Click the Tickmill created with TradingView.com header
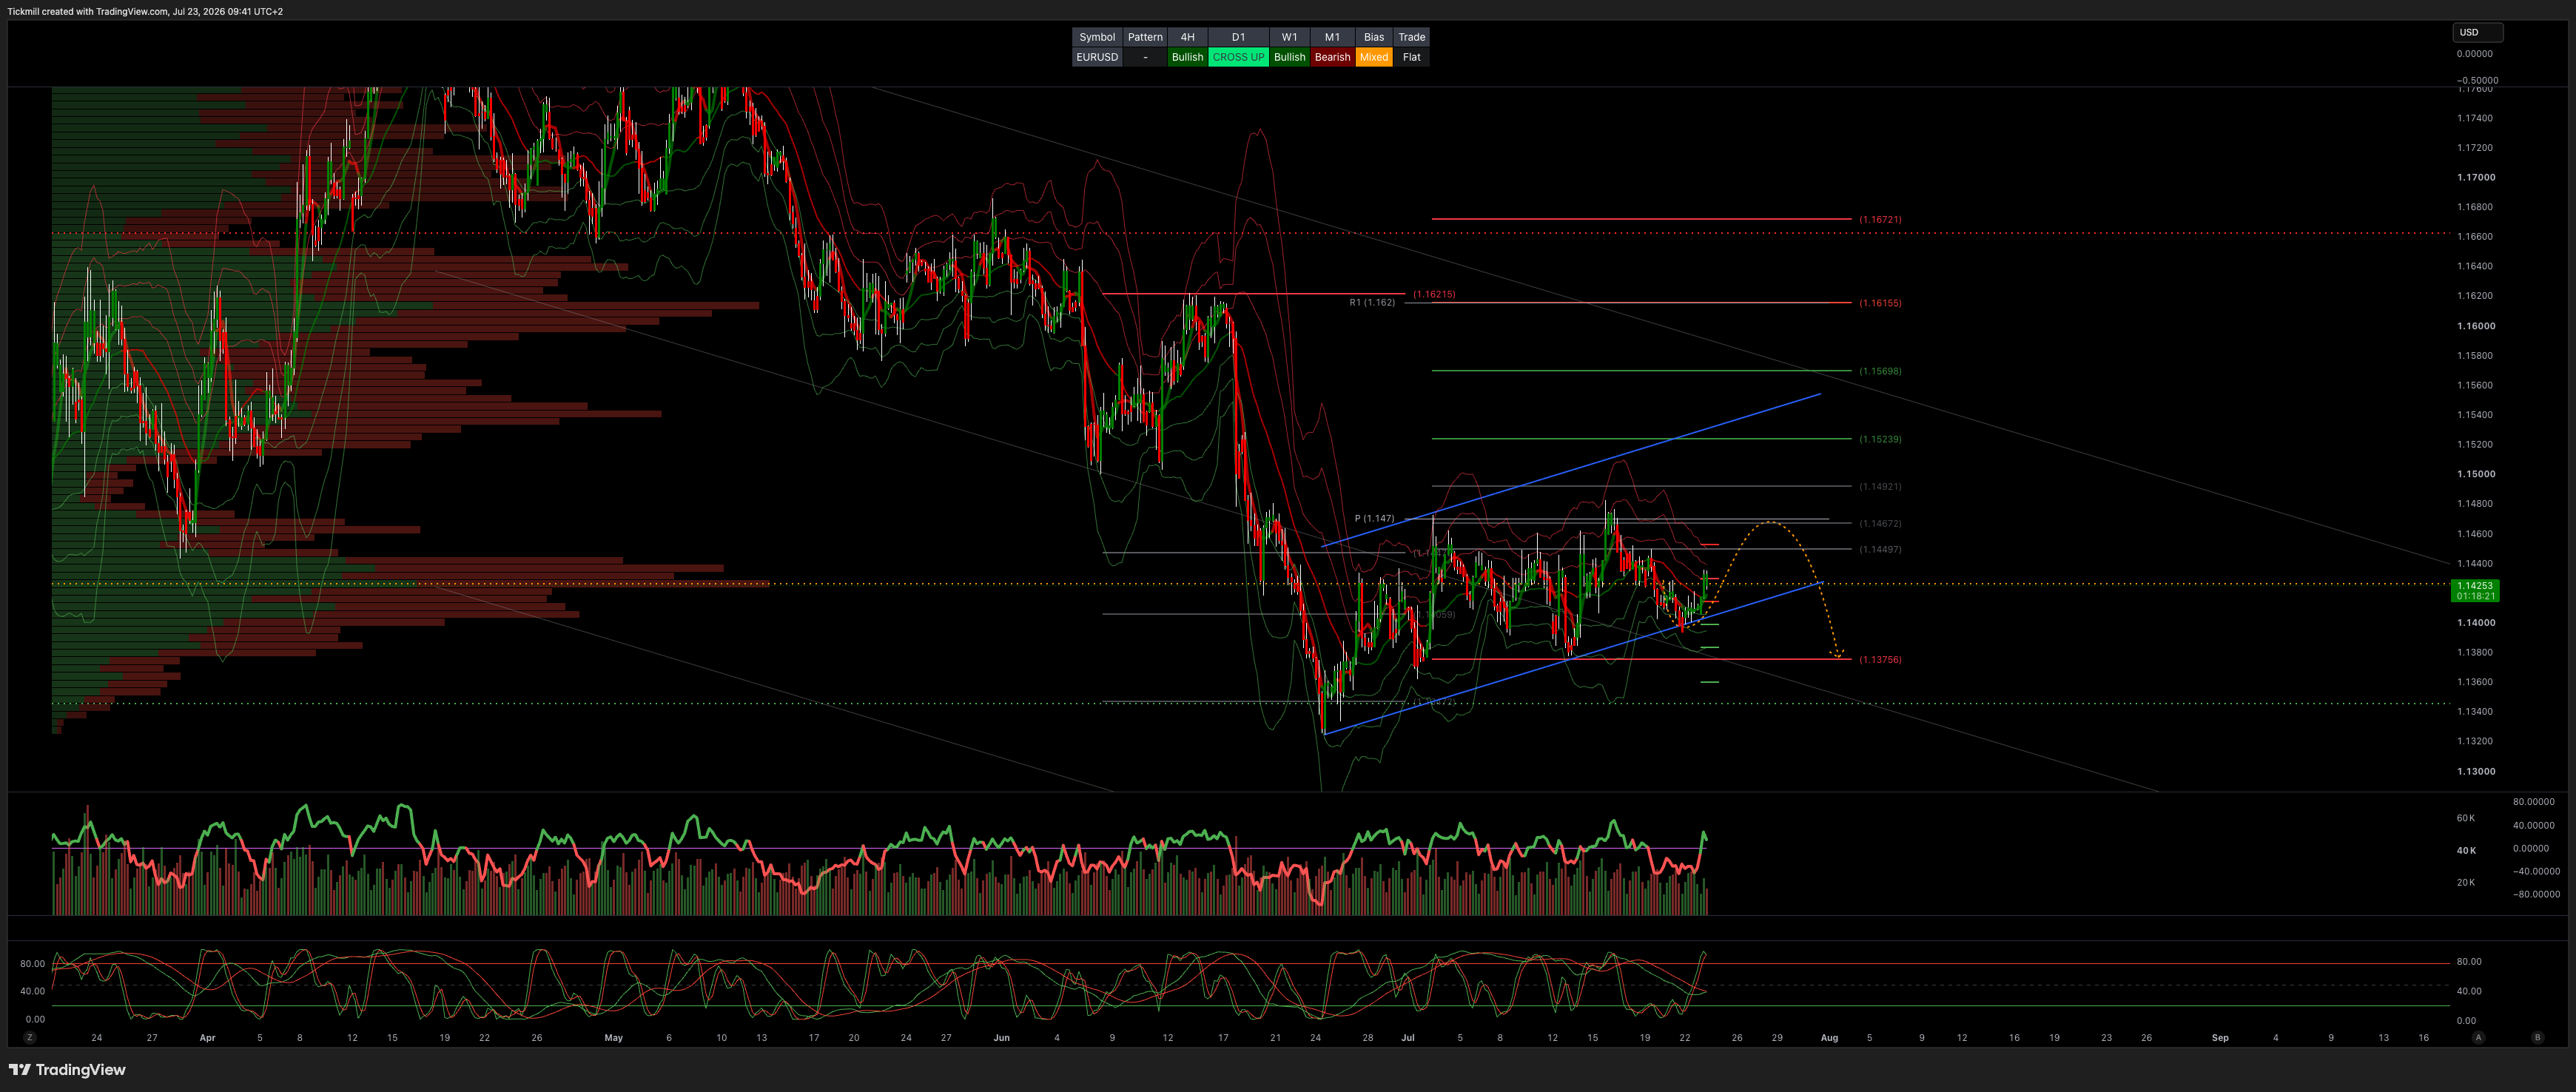This screenshot has height=1092, width=2576. coord(145,11)
